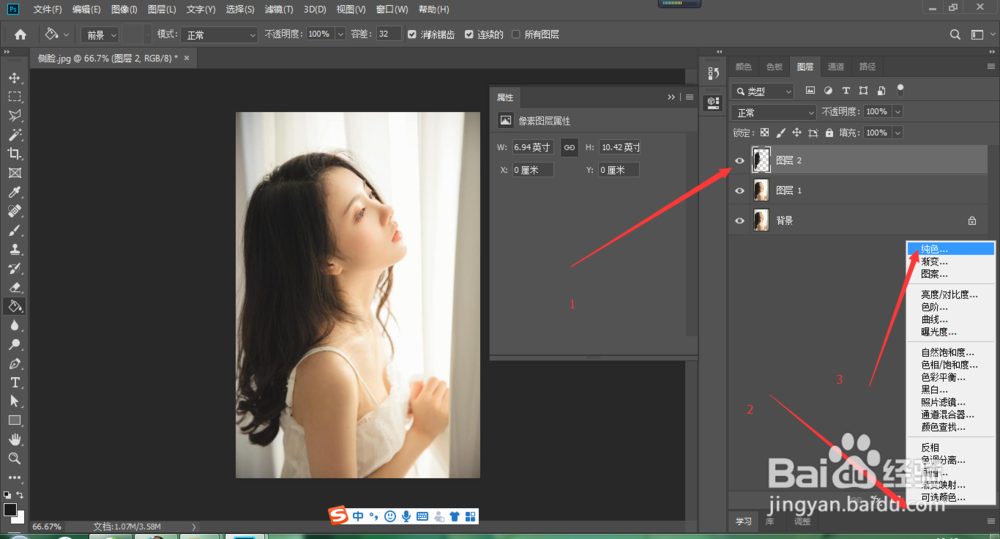Hide 图层 2 with eye icon

click(740, 161)
